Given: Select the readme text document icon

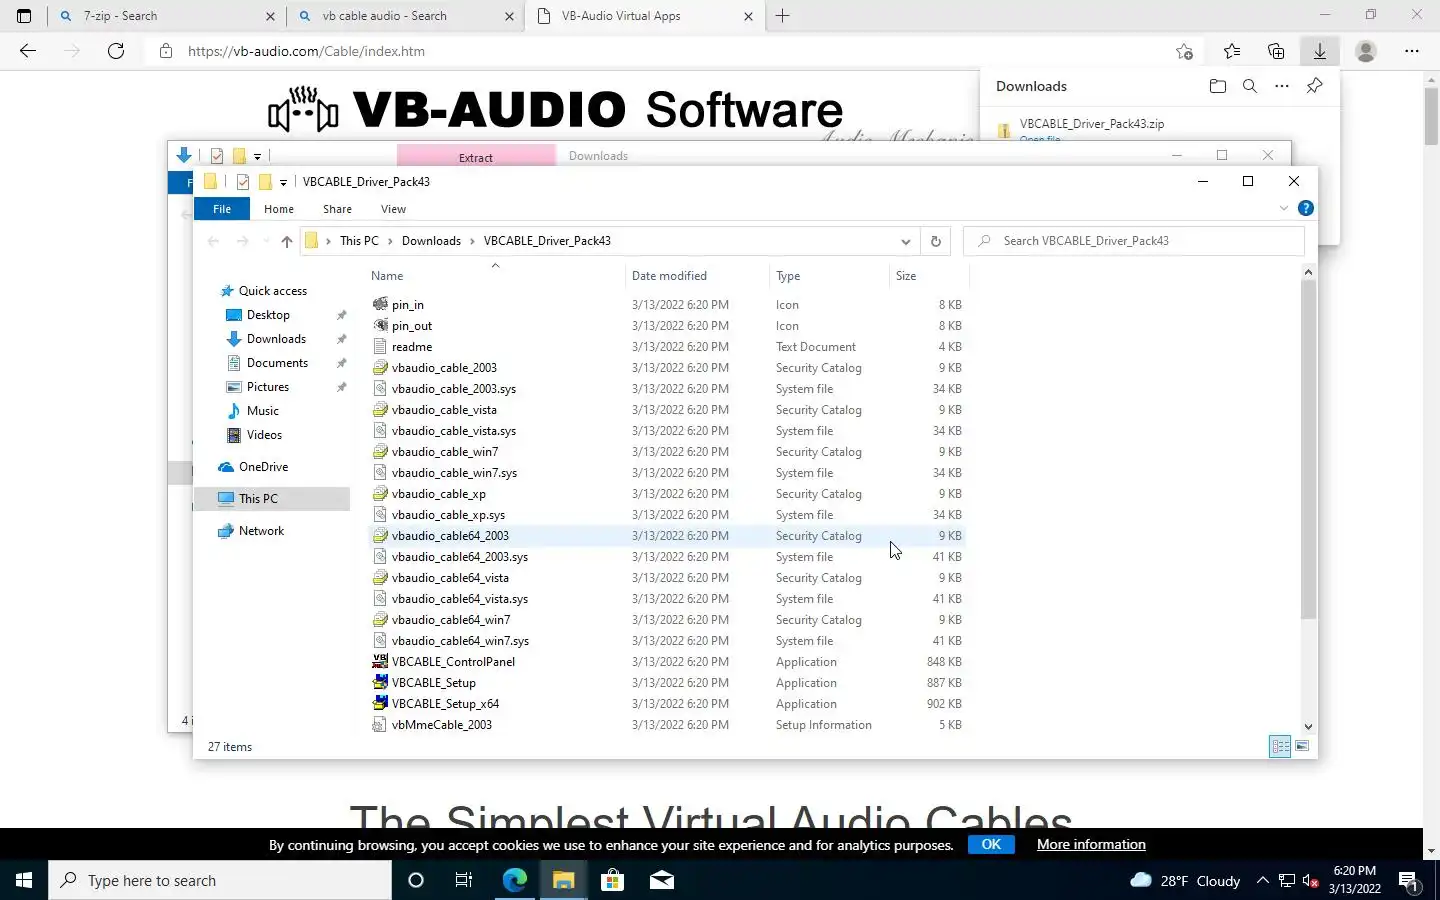Looking at the screenshot, I should tap(380, 347).
